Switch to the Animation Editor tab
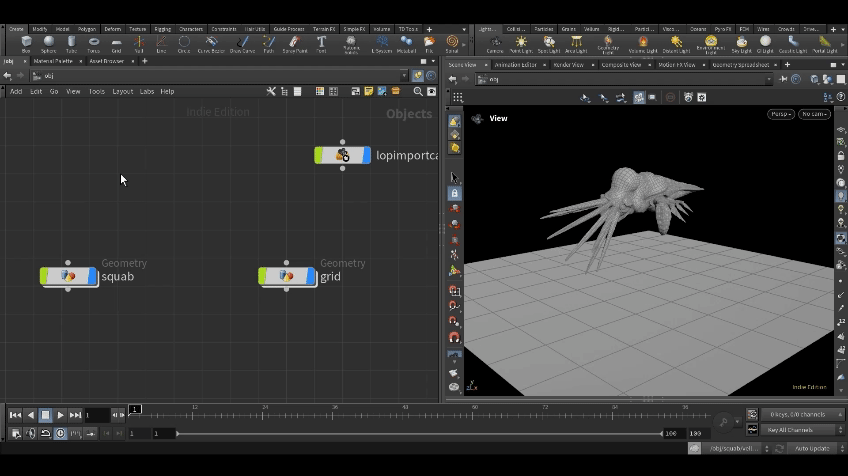This screenshot has width=848, height=476. coord(515,65)
